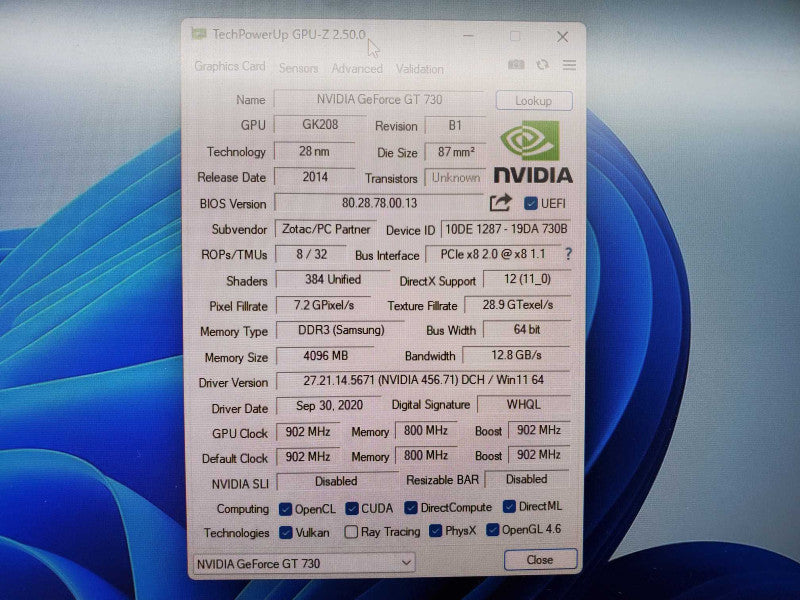The width and height of the screenshot is (800, 600).
Task: Click the Transistors field showing Unknown
Action: [x=455, y=178]
